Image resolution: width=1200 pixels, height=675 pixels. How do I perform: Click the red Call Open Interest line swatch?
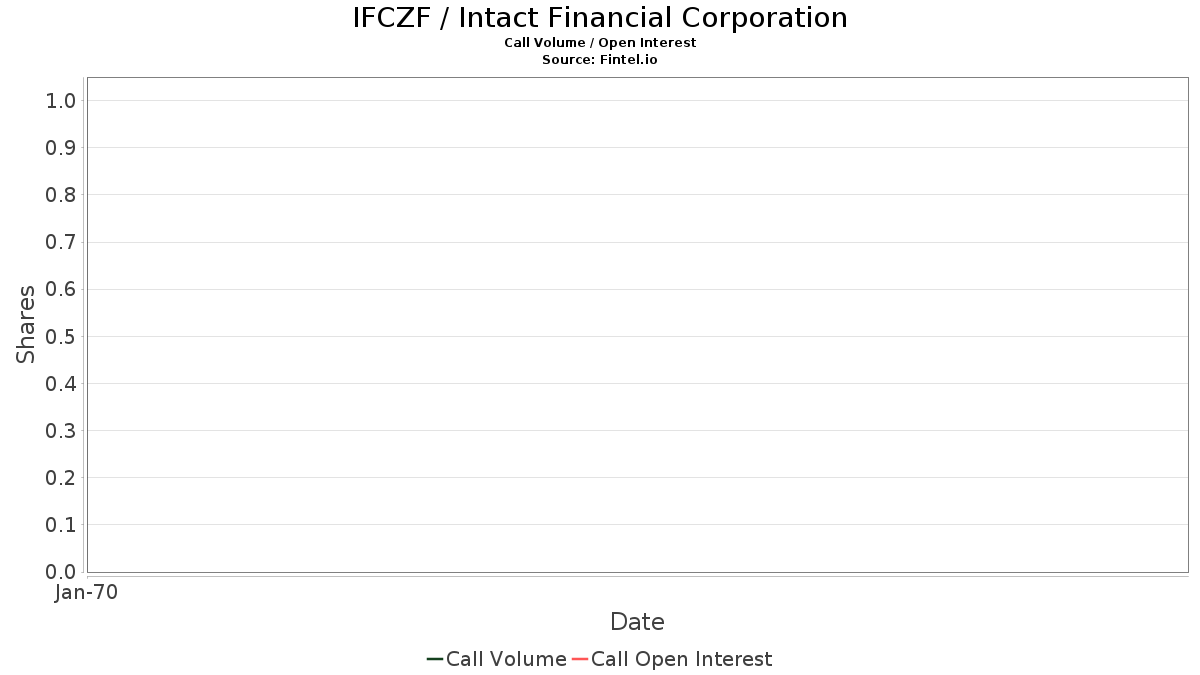pyautogui.click(x=580, y=659)
